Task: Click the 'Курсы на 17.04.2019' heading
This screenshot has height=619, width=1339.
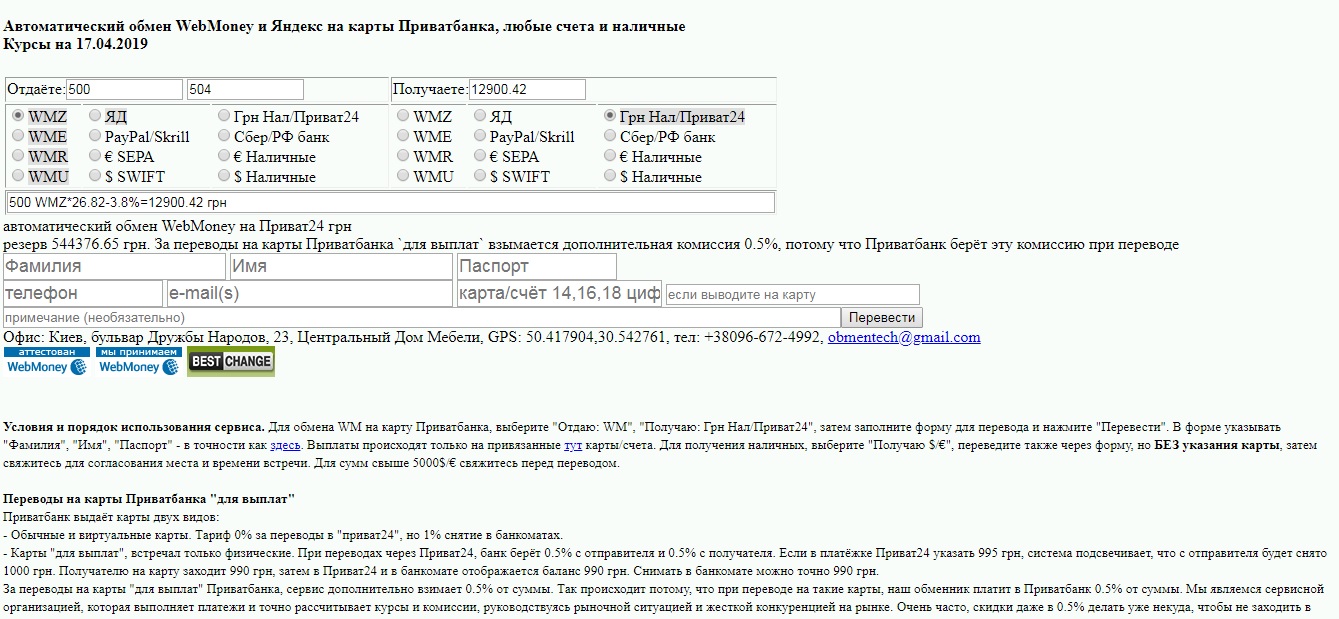Action: point(76,43)
